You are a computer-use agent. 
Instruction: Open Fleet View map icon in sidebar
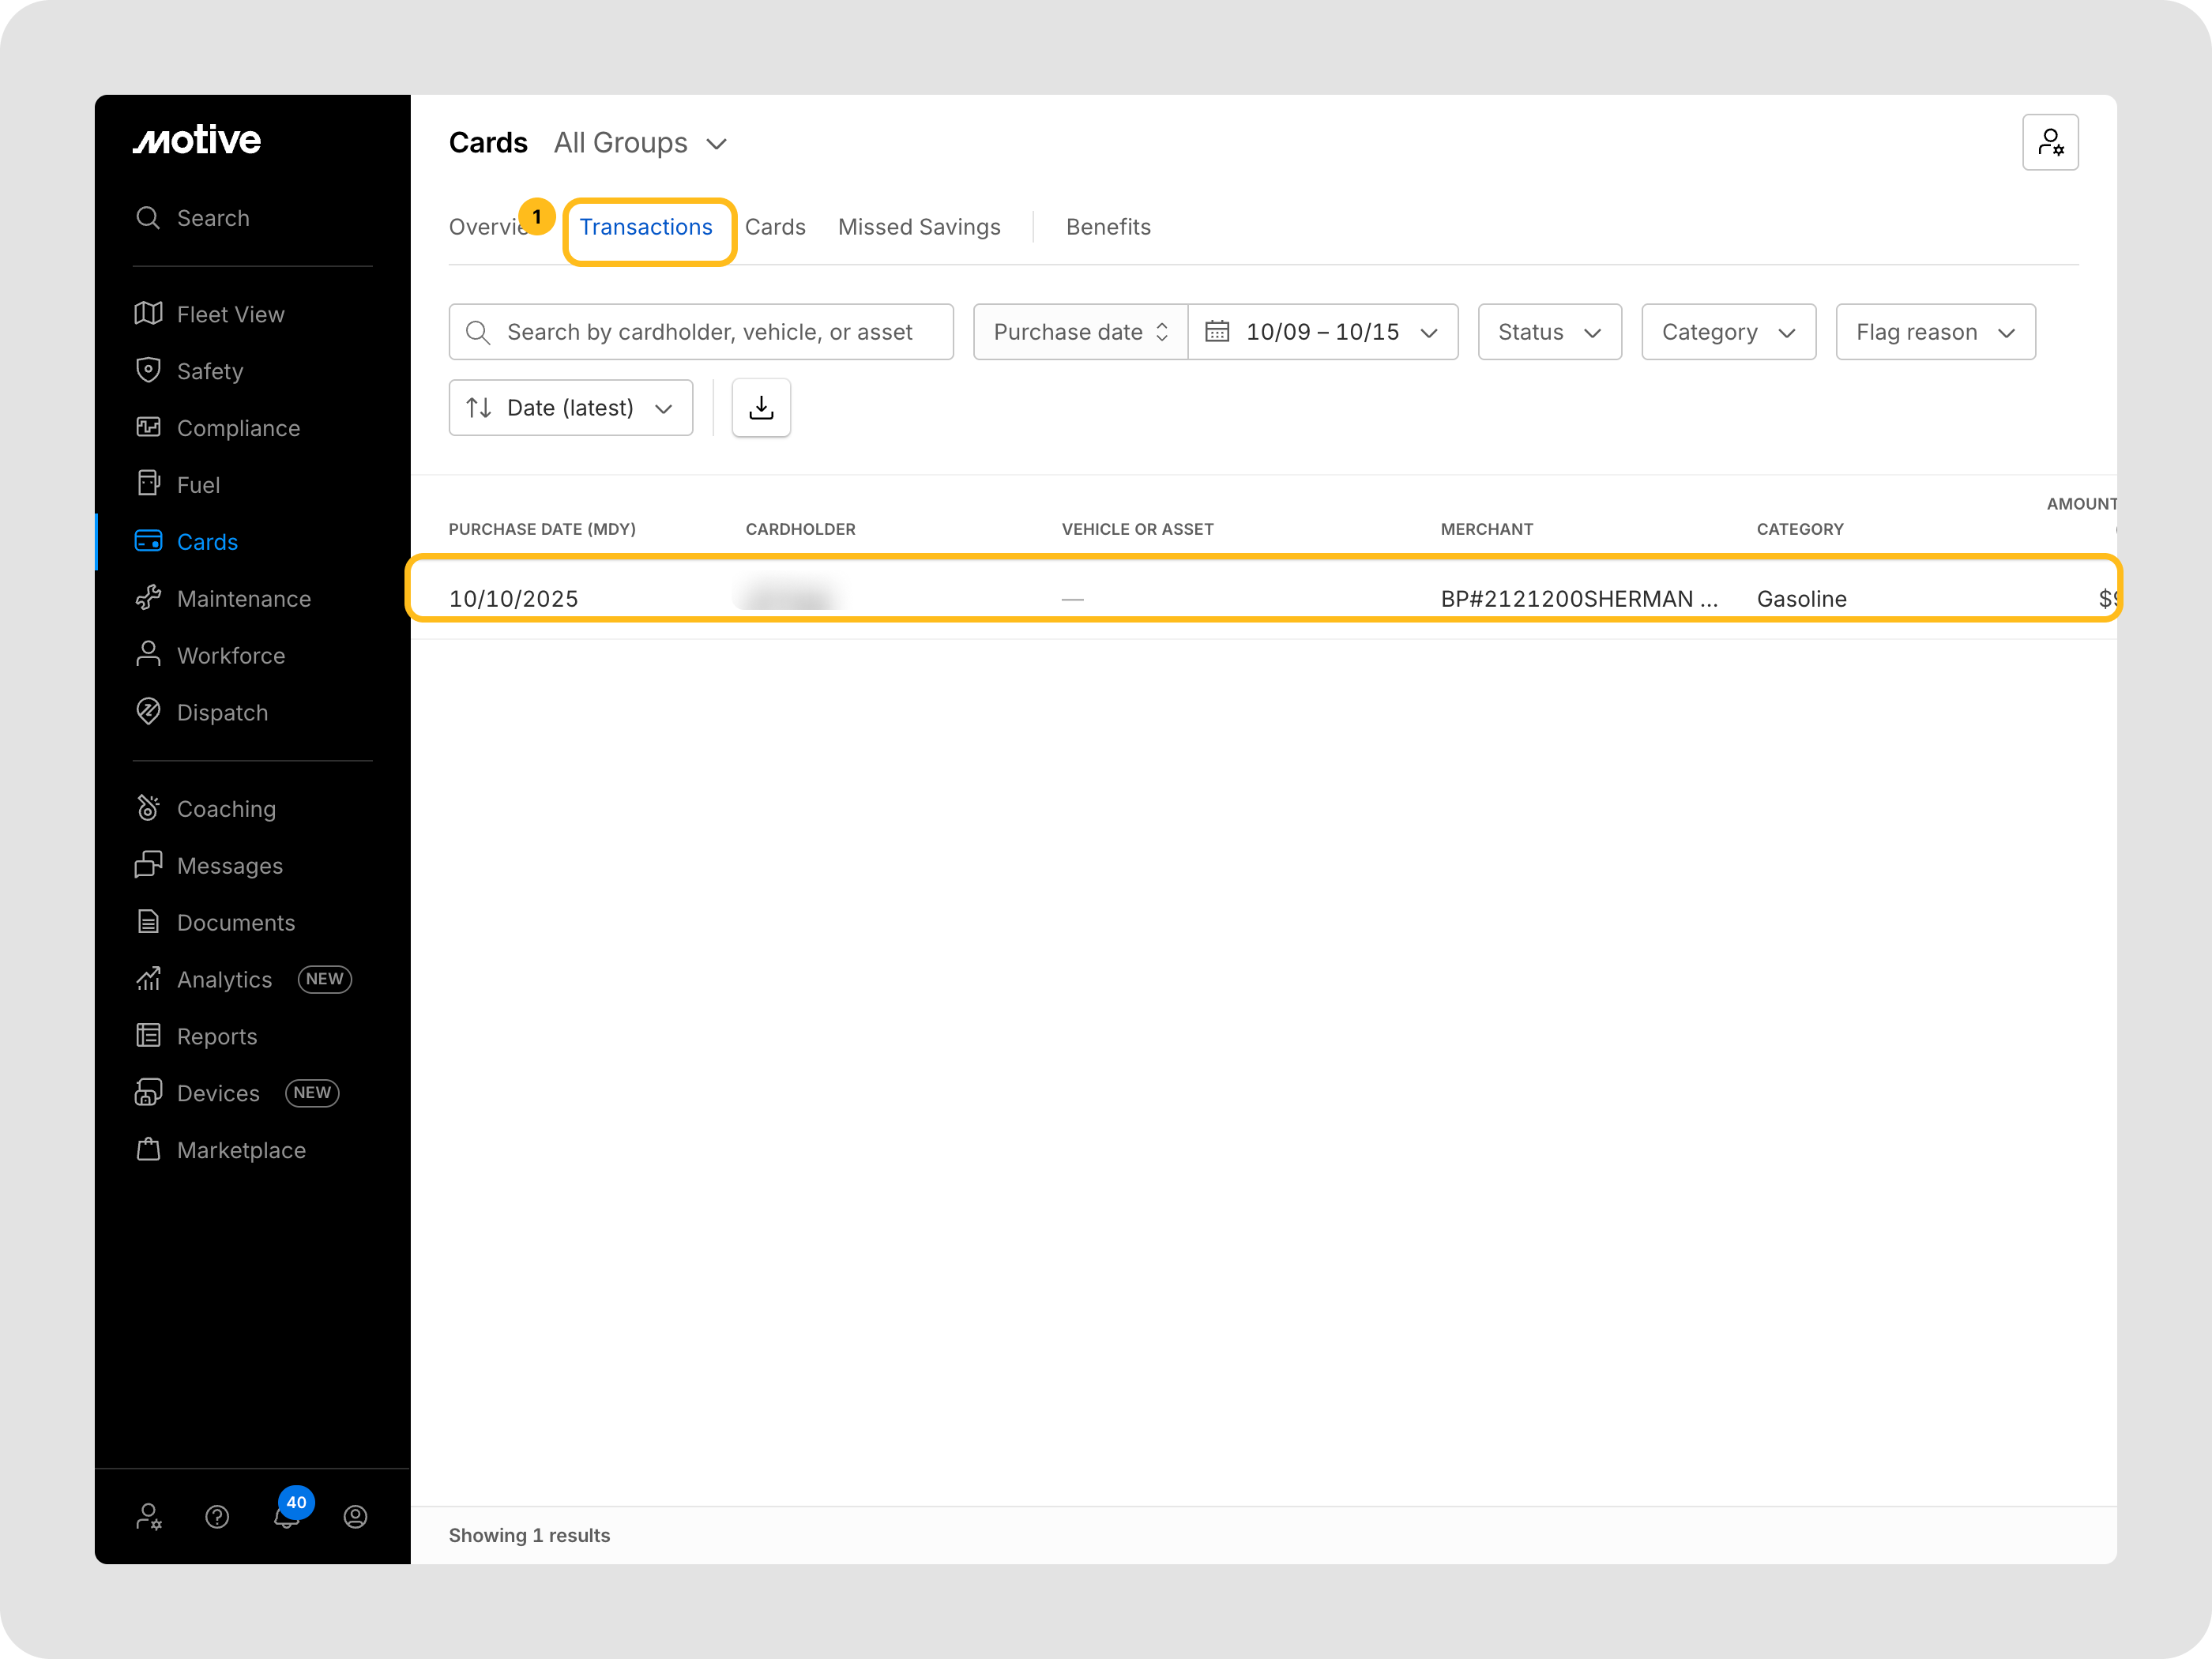pos(148,314)
